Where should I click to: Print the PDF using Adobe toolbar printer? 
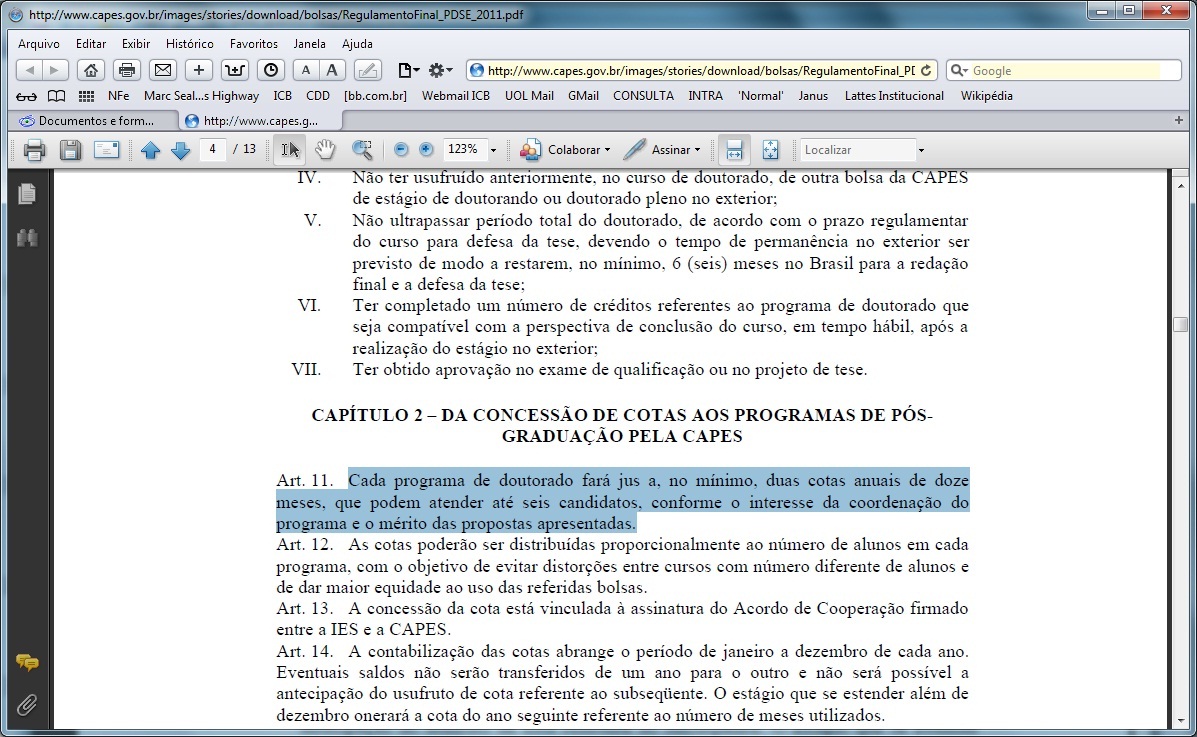(34, 150)
